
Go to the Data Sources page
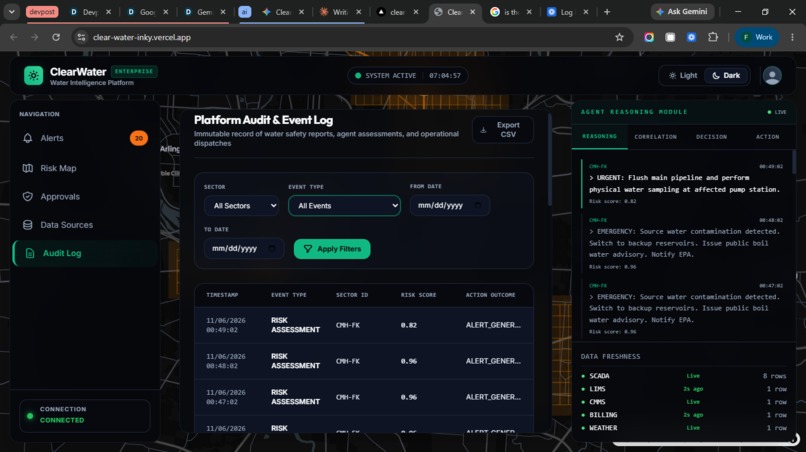[85, 225]
